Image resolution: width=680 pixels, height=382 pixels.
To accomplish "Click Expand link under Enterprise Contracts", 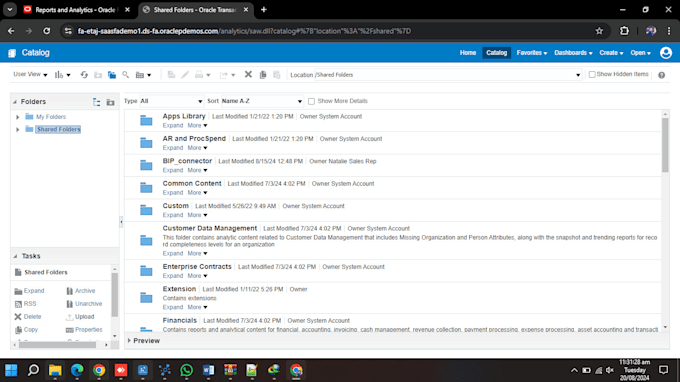I will [173, 276].
